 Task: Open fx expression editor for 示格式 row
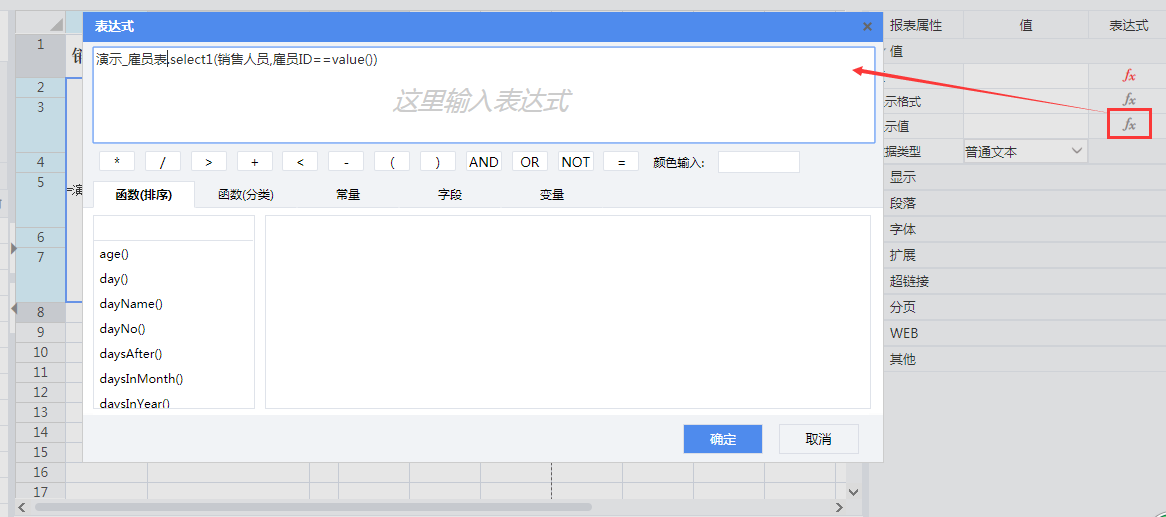pyautogui.click(x=1129, y=100)
